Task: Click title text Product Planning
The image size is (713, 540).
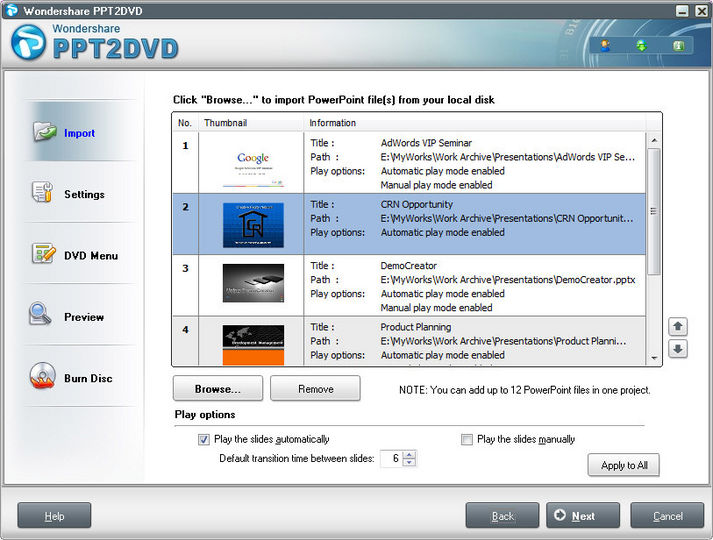Action: 416,327
